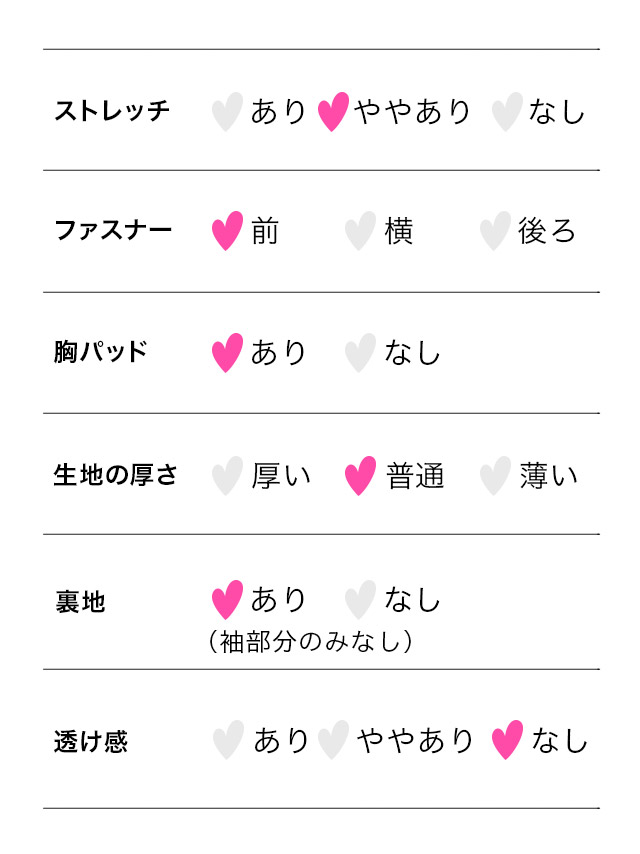The image size is (640, 854).
Task: Click the 透け感 row label
Action: point(90,742)
